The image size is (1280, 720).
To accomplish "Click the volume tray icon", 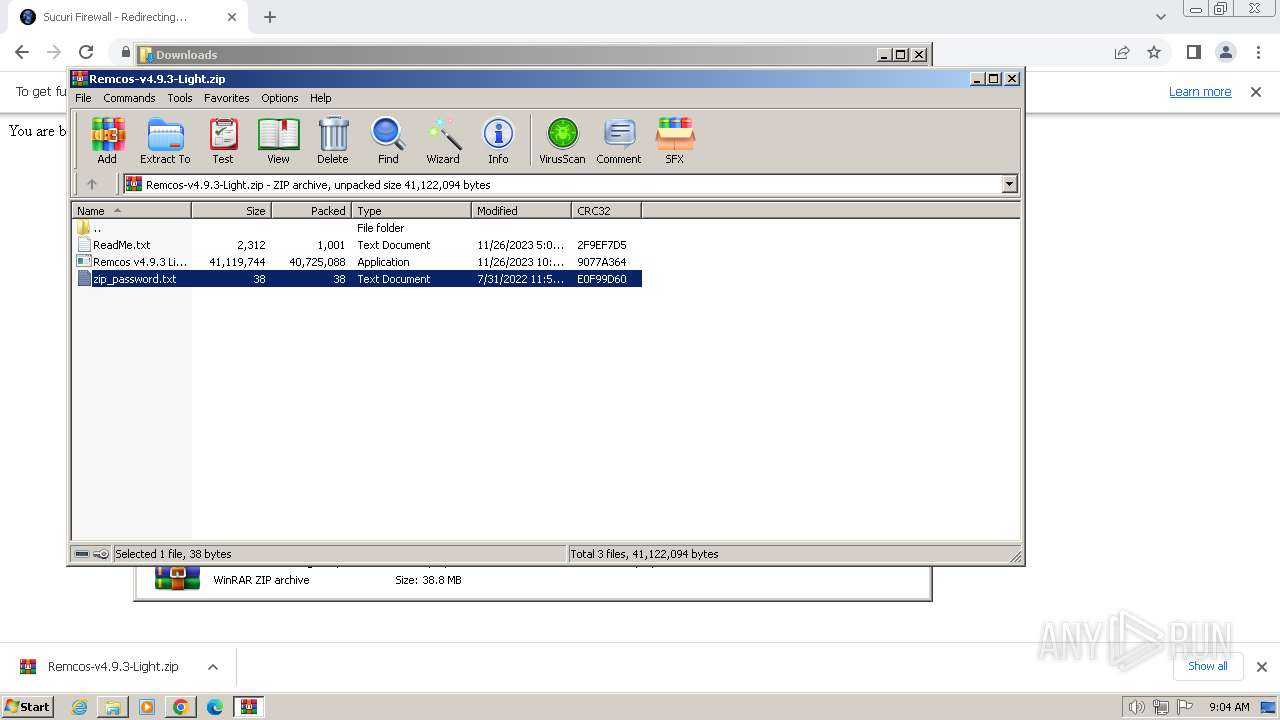I will coord(1136,707).
